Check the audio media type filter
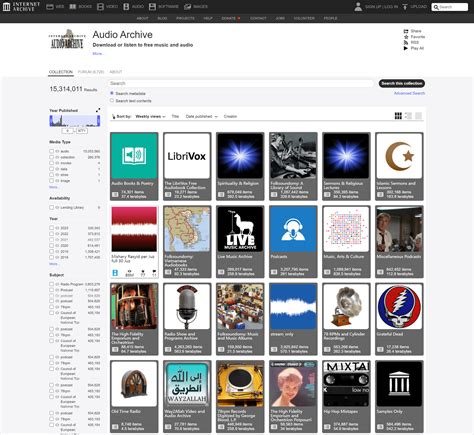474x435 pixels. pyautogui.click(x=51, y=151)
